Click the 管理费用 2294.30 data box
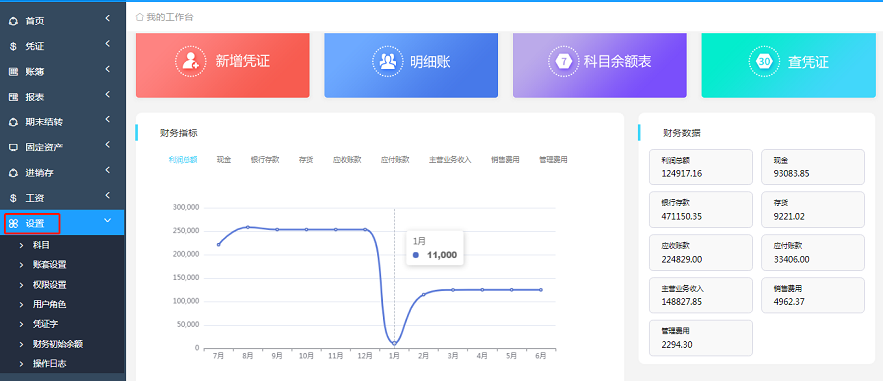Image resolution: width=883 pixels, height=381 pixels. click(701, 338)
